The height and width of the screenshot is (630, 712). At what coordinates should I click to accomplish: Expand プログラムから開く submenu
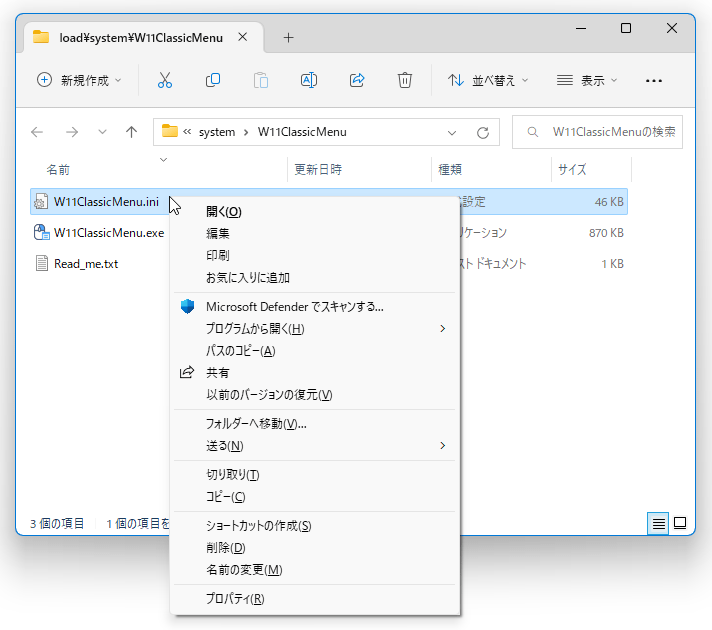point(443,328)
